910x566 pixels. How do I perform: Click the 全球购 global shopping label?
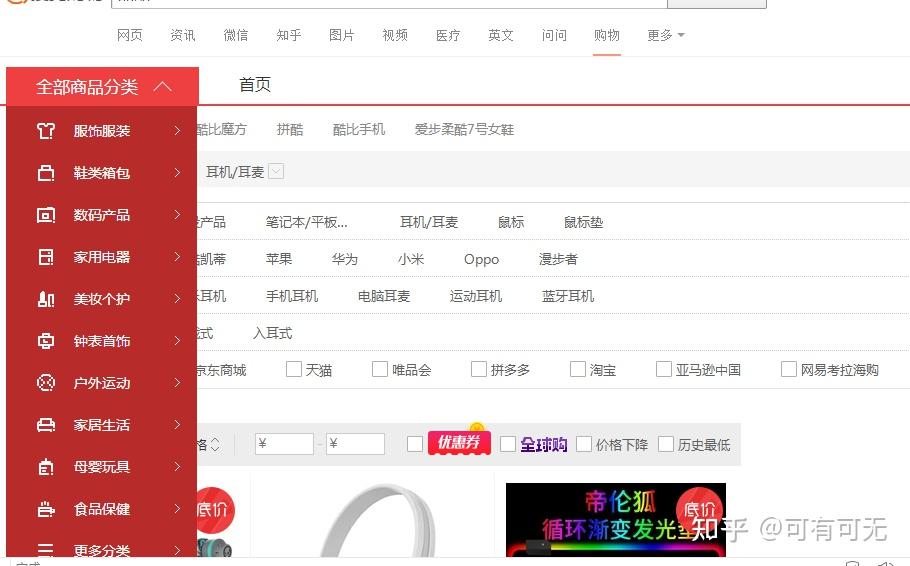(x=543, y=445)
